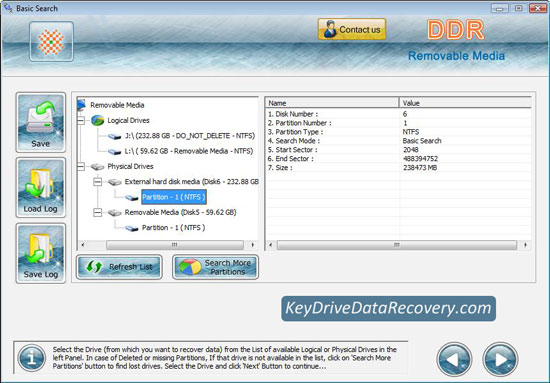Click the '3. Partition Type :' row

click(398, 132)
